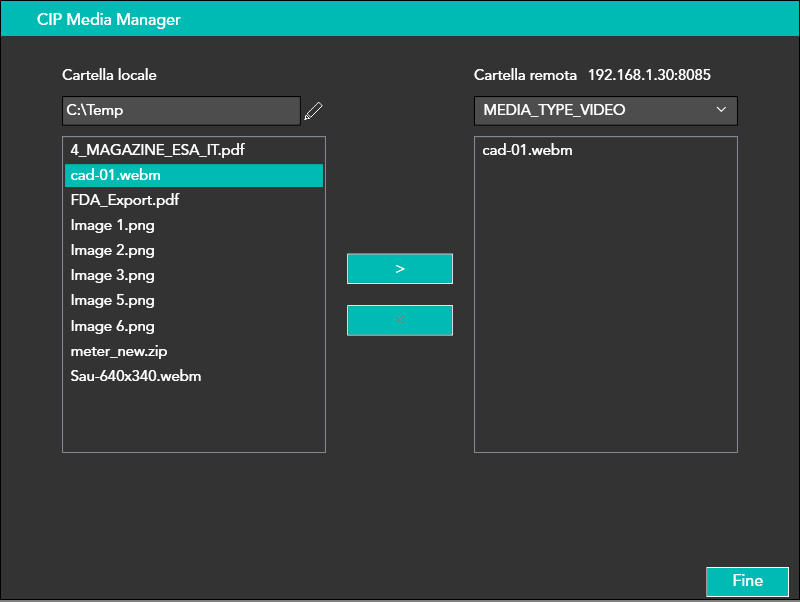Click the Cartella remota address label
Viewport: 800px width, 602px height.
[592, 75]
